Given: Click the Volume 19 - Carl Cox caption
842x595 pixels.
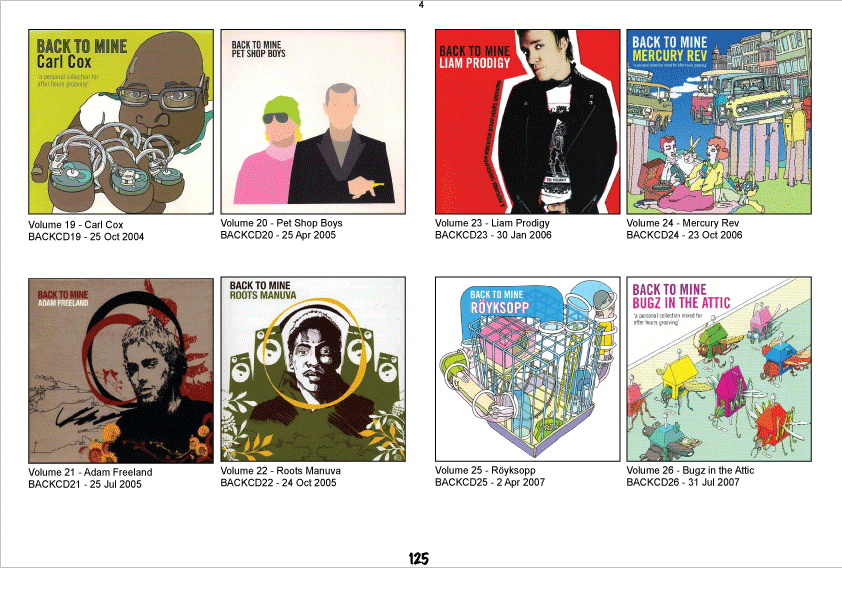Looking at the screenshot, I should (x=76, y=225).
